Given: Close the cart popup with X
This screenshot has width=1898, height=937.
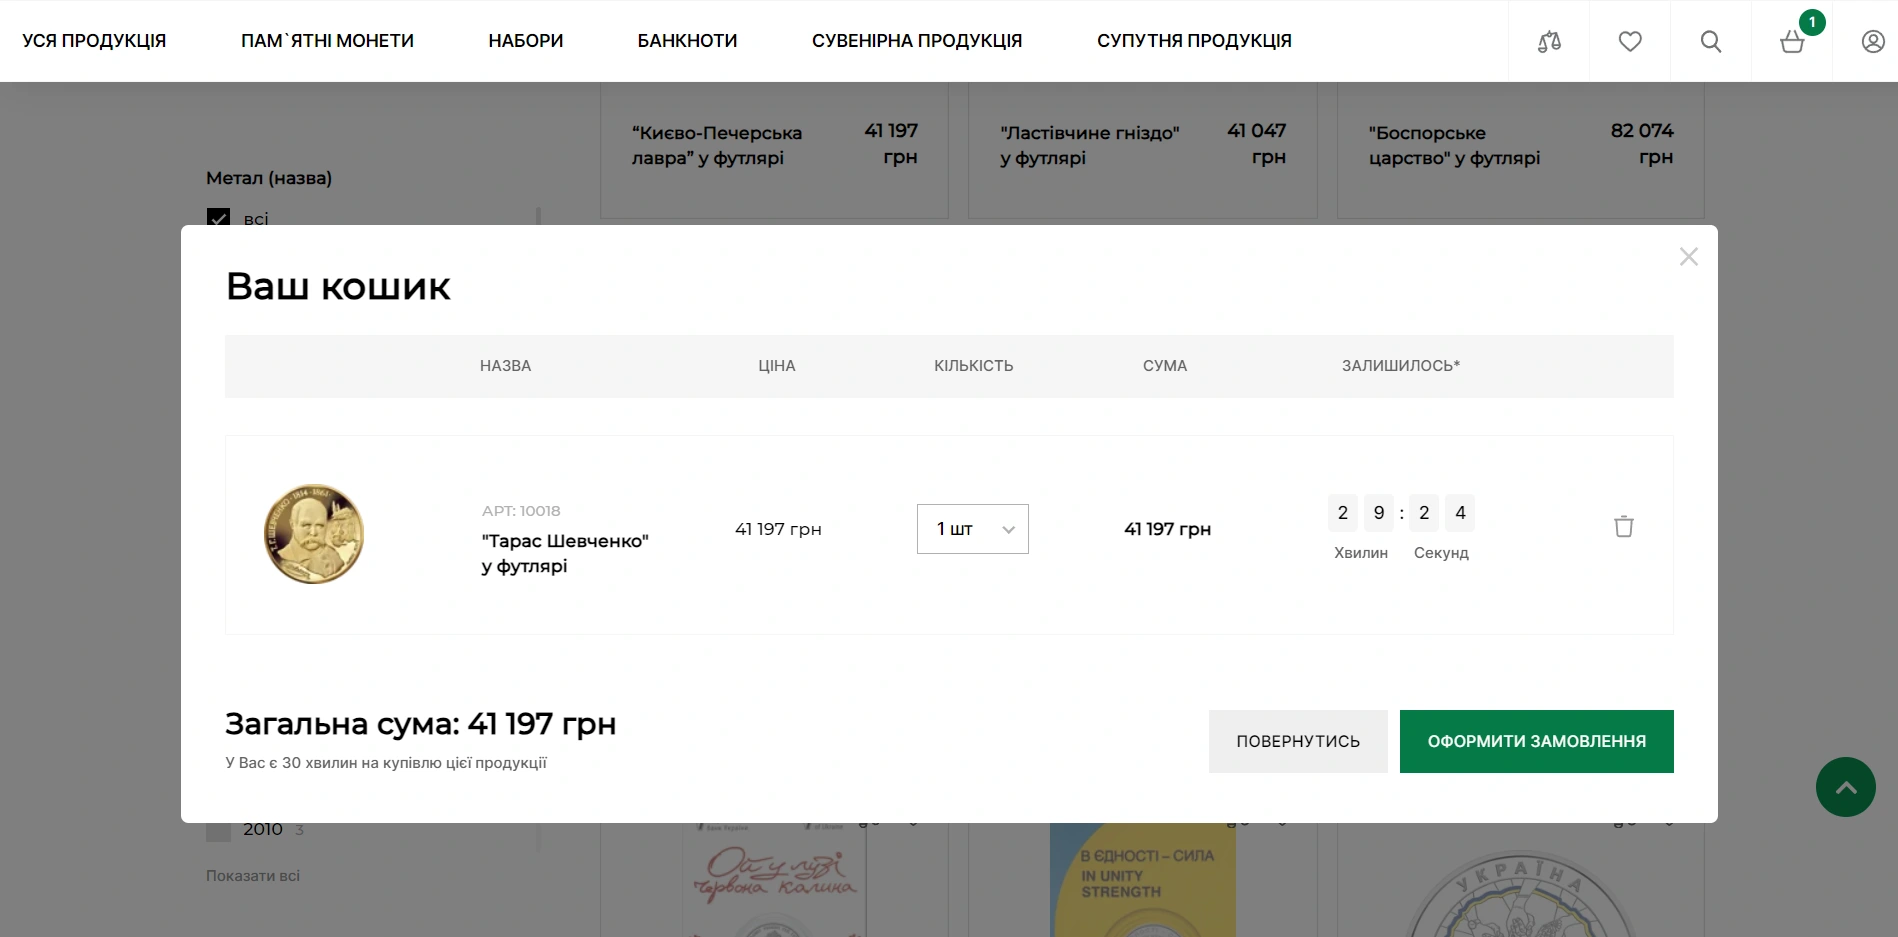Looking at the screenshot, I should click(x=1689, y=257).
